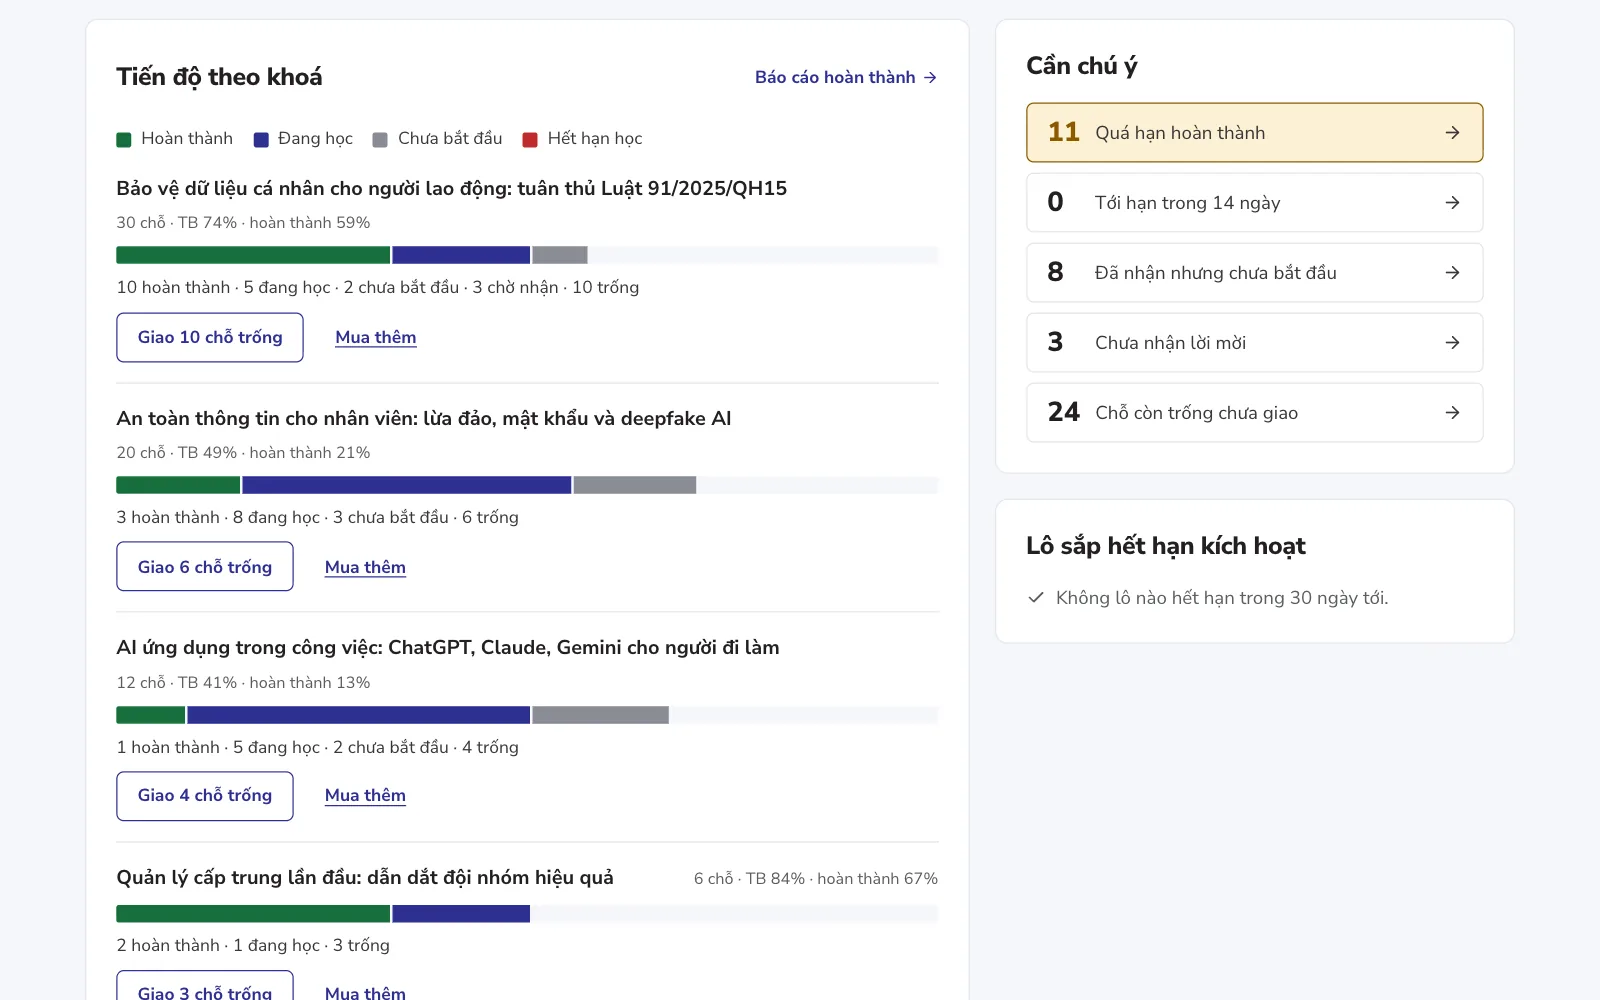Click the Lô sắp hết hạn kích hoạt heading
This screenshot has height=1000, width=1600.
click(x=1166, y=546)
